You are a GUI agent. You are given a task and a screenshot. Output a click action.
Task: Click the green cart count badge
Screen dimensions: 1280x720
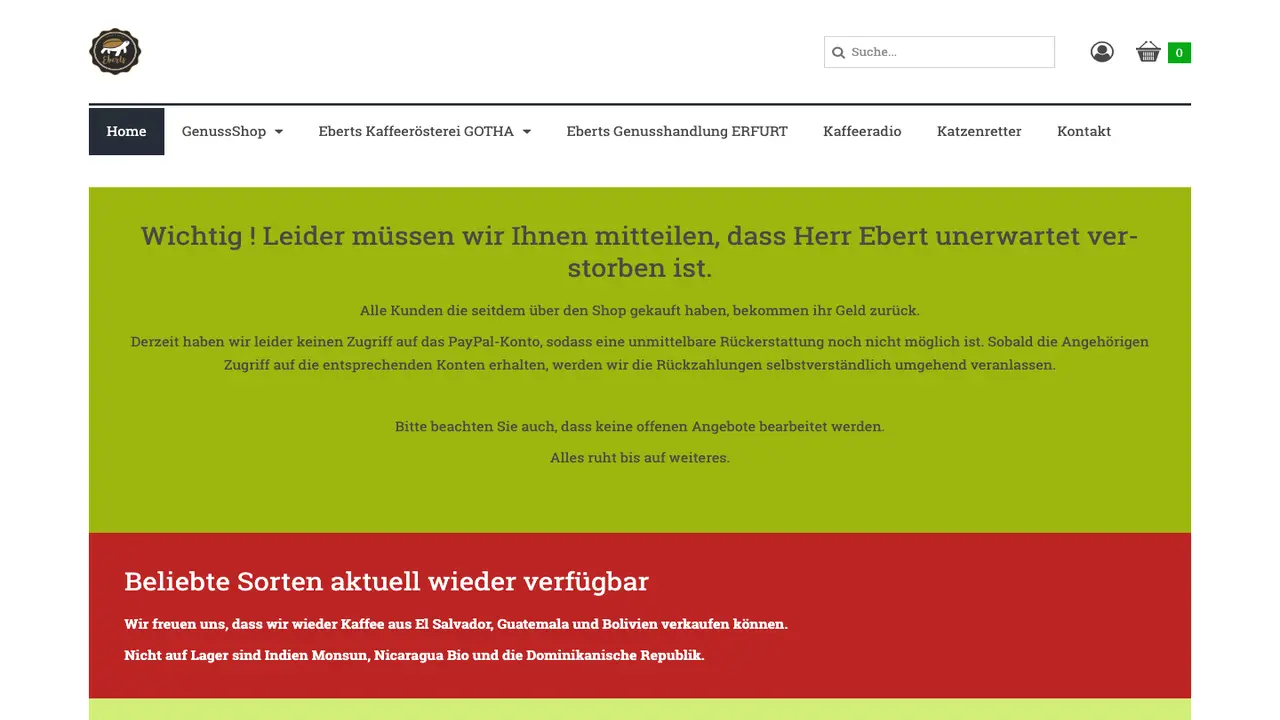tap(1179, 53)
